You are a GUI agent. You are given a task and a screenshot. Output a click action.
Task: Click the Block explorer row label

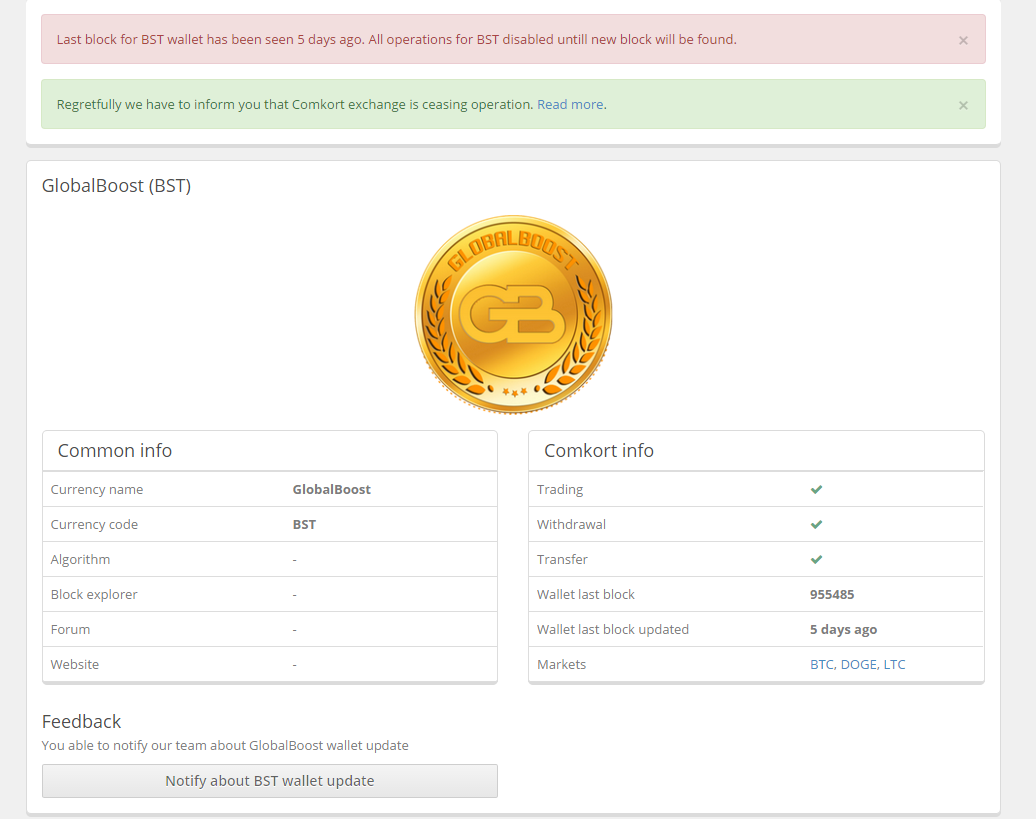tap(94, 594)
